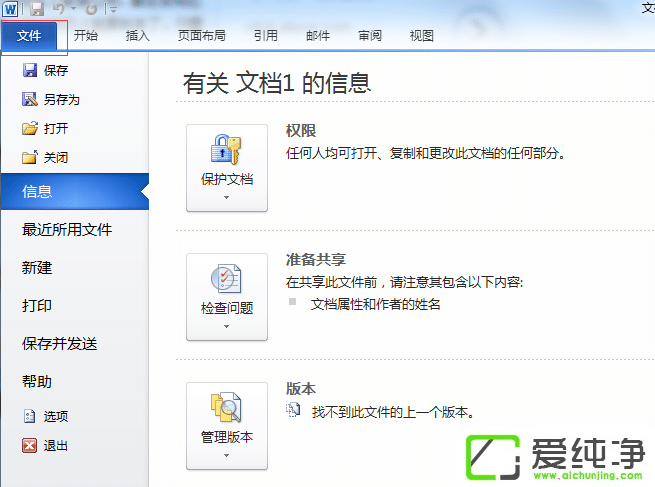Click 保存 (Save) in the sidebar
Screen dimensions: 655x487
[x=55, y=70]
